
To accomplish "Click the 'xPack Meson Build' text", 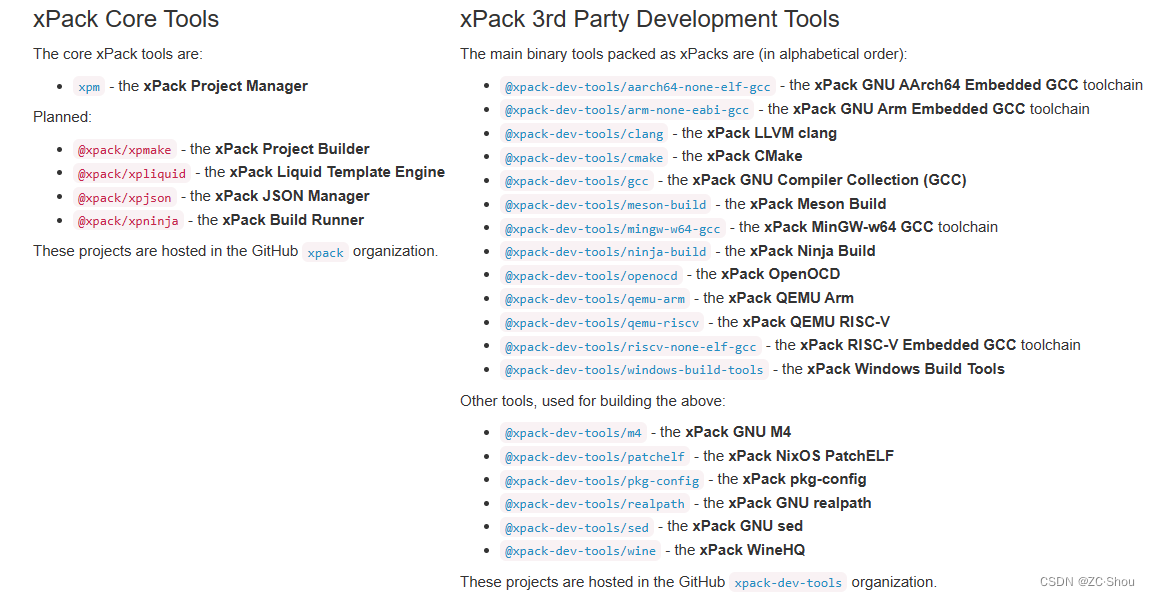I will (818, 204).
